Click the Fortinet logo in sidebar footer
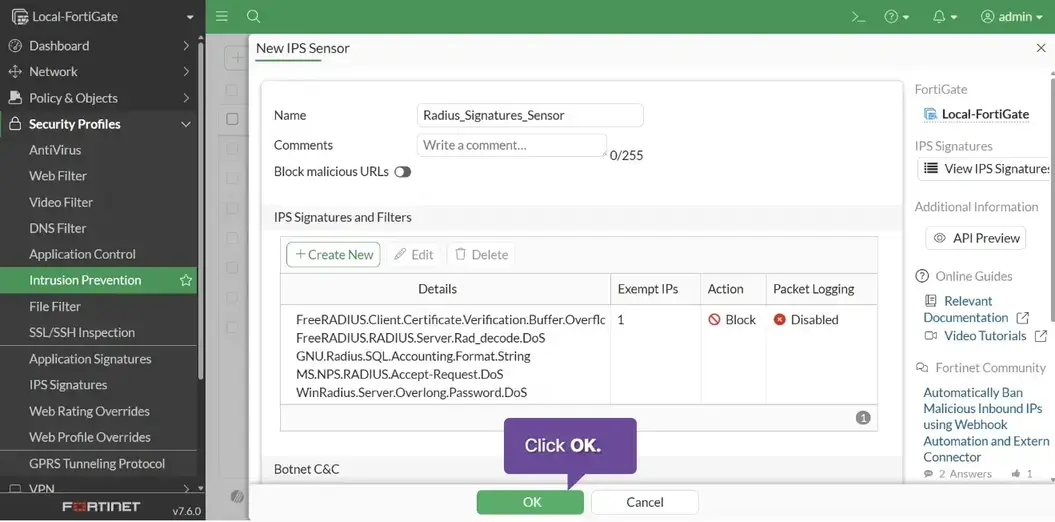The image size is (1055, 522). 101,507
